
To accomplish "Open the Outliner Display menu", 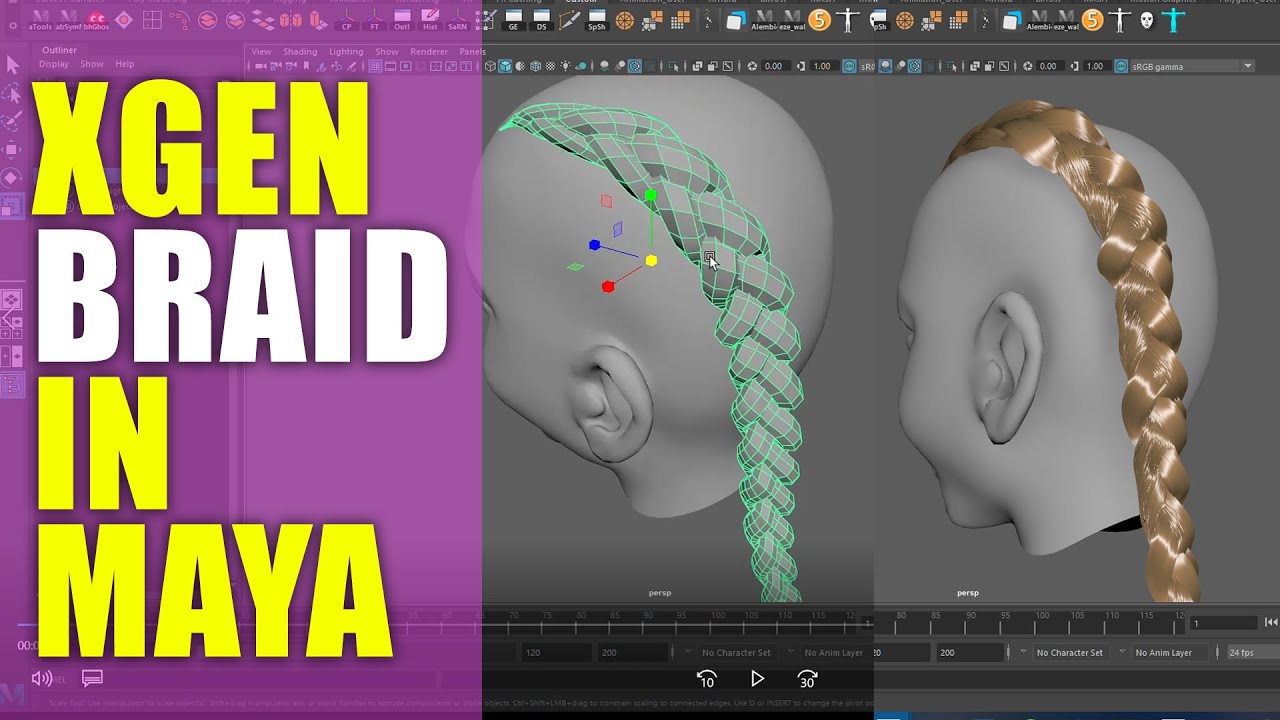I will coord(54,64).
